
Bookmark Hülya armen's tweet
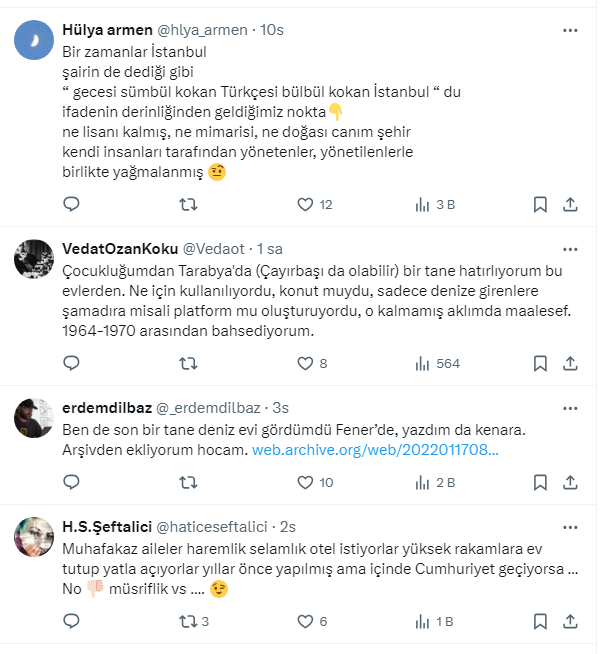(x=540, y=205)
